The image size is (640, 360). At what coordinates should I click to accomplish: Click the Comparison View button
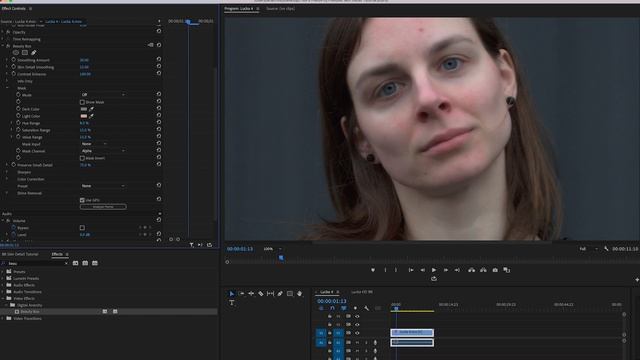point(507,270)
